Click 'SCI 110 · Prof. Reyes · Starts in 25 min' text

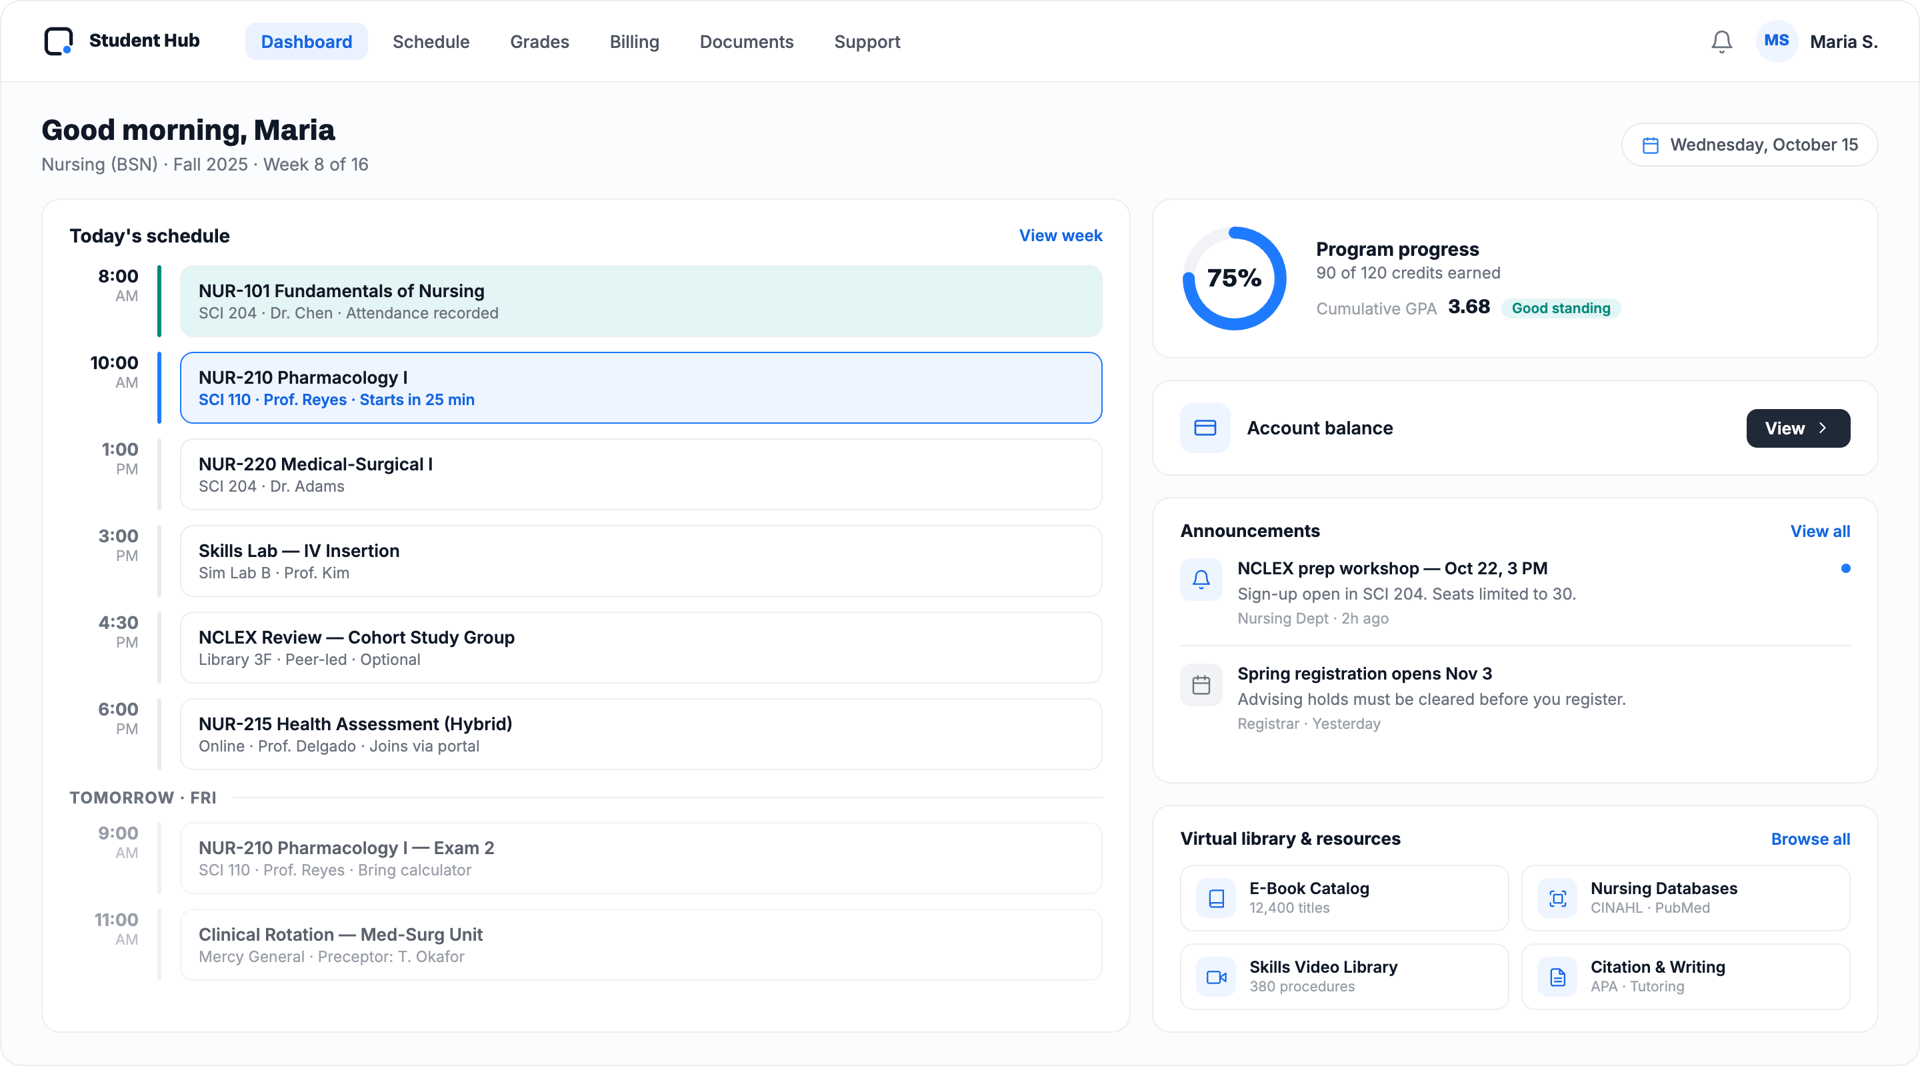337,400
